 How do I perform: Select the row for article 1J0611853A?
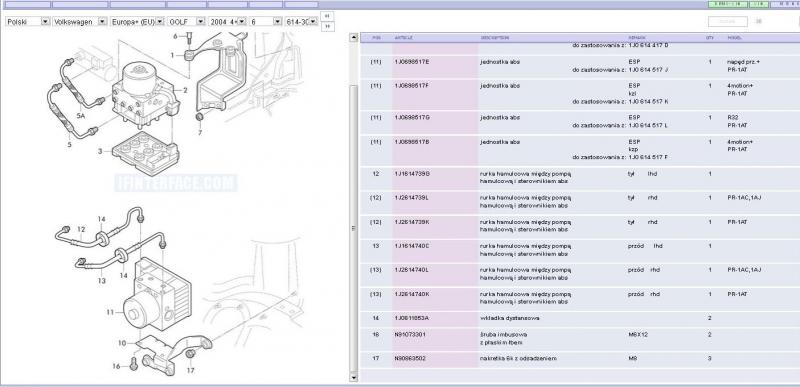(580, 318)
